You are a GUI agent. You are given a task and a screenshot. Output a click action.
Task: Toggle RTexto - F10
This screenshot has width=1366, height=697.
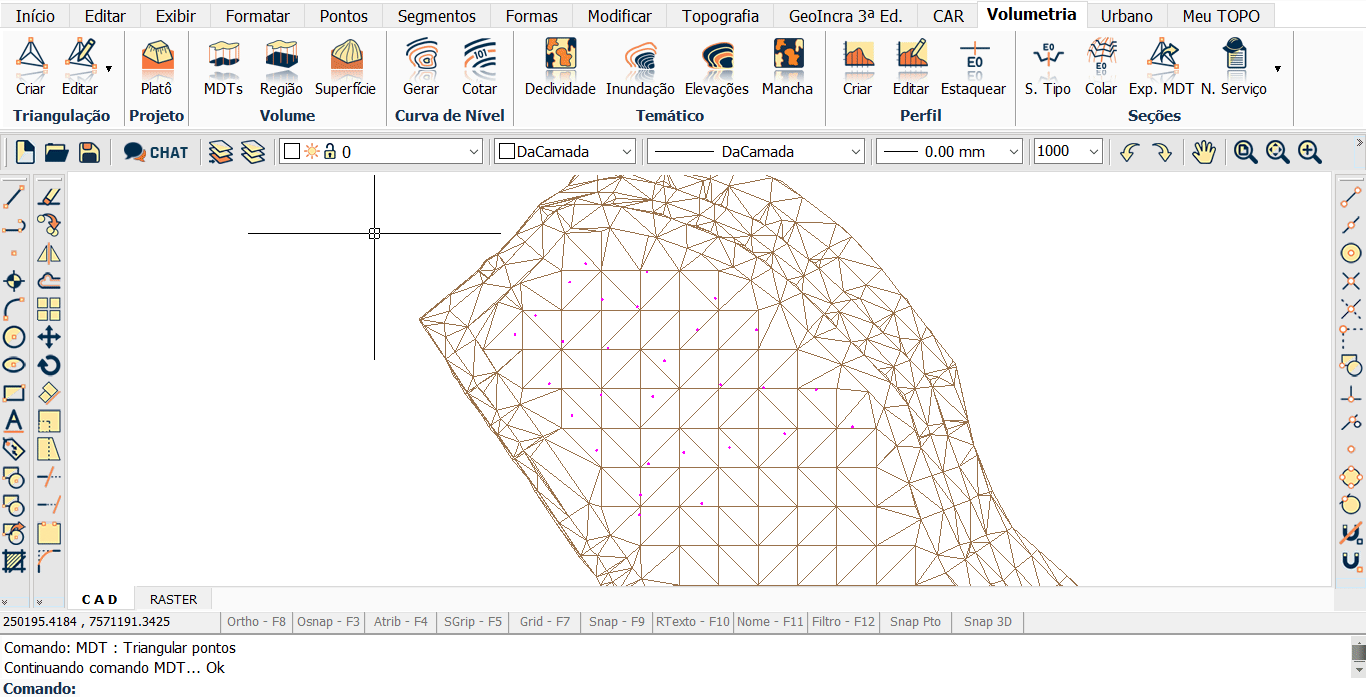[693, 622]
